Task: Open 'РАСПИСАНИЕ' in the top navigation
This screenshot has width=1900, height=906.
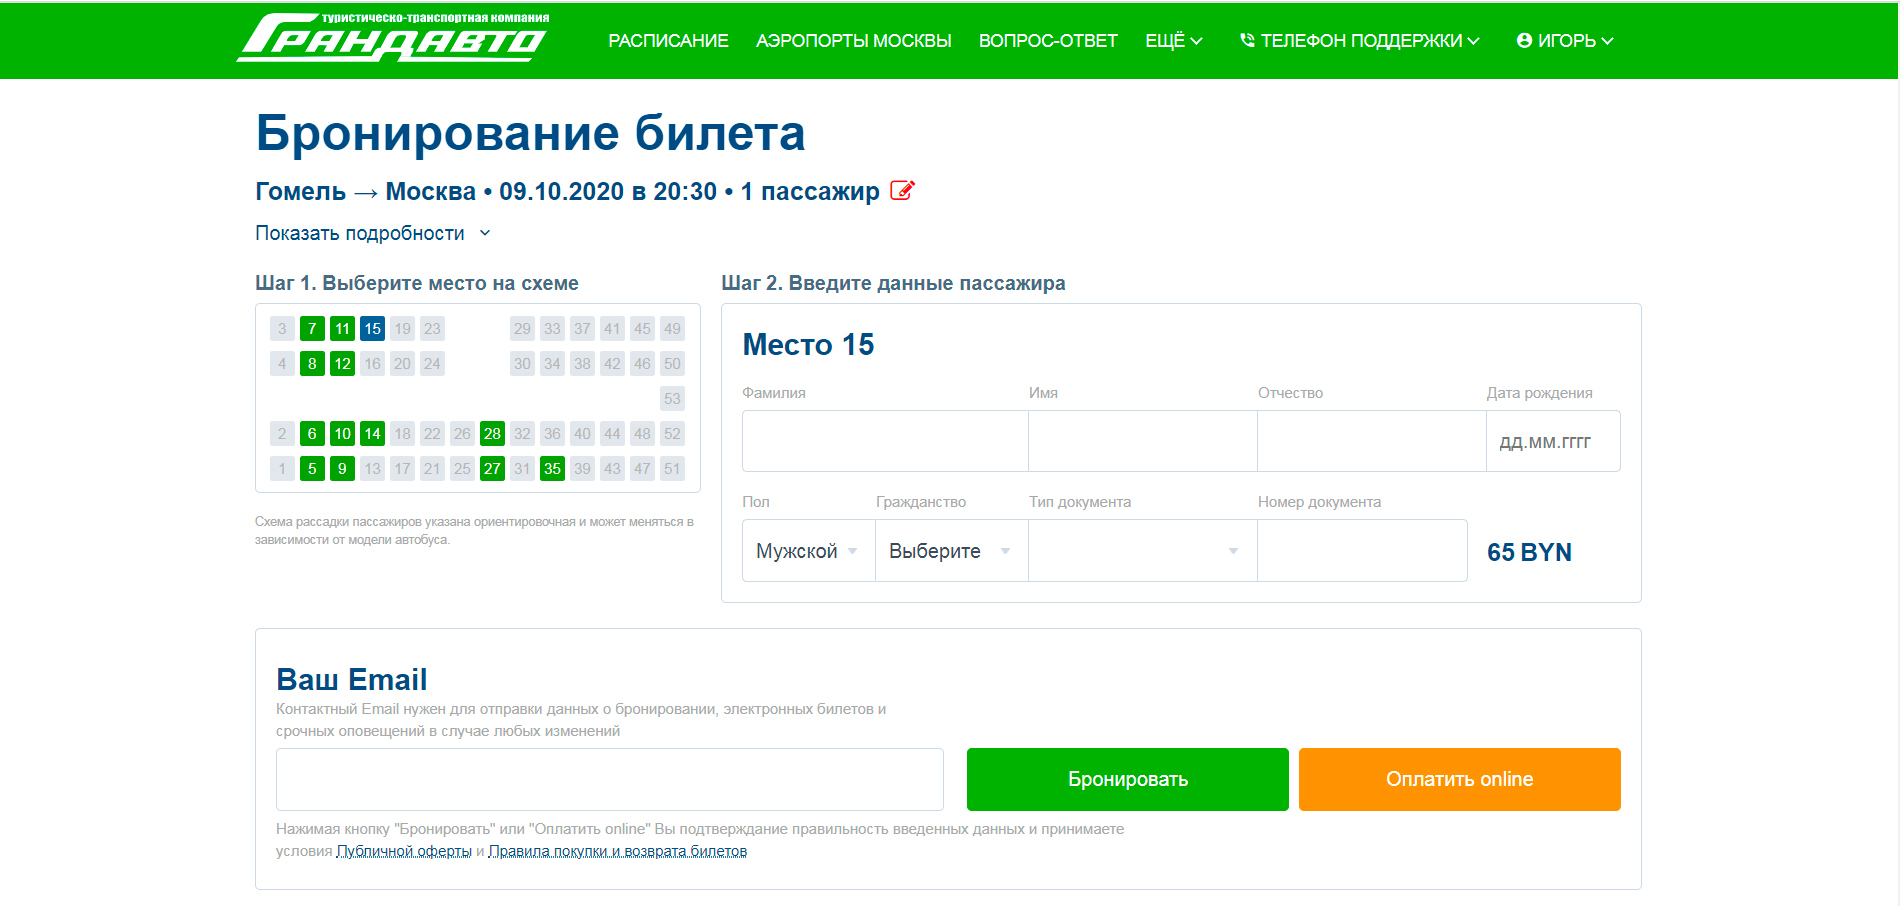Action: [668, 41]
